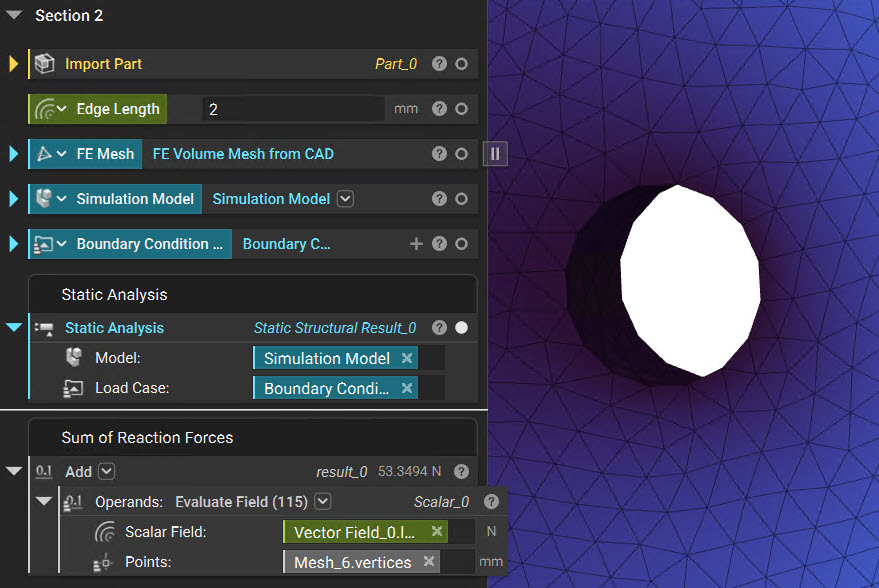Open the Simulation Model type dropdown

pos(345,199)
